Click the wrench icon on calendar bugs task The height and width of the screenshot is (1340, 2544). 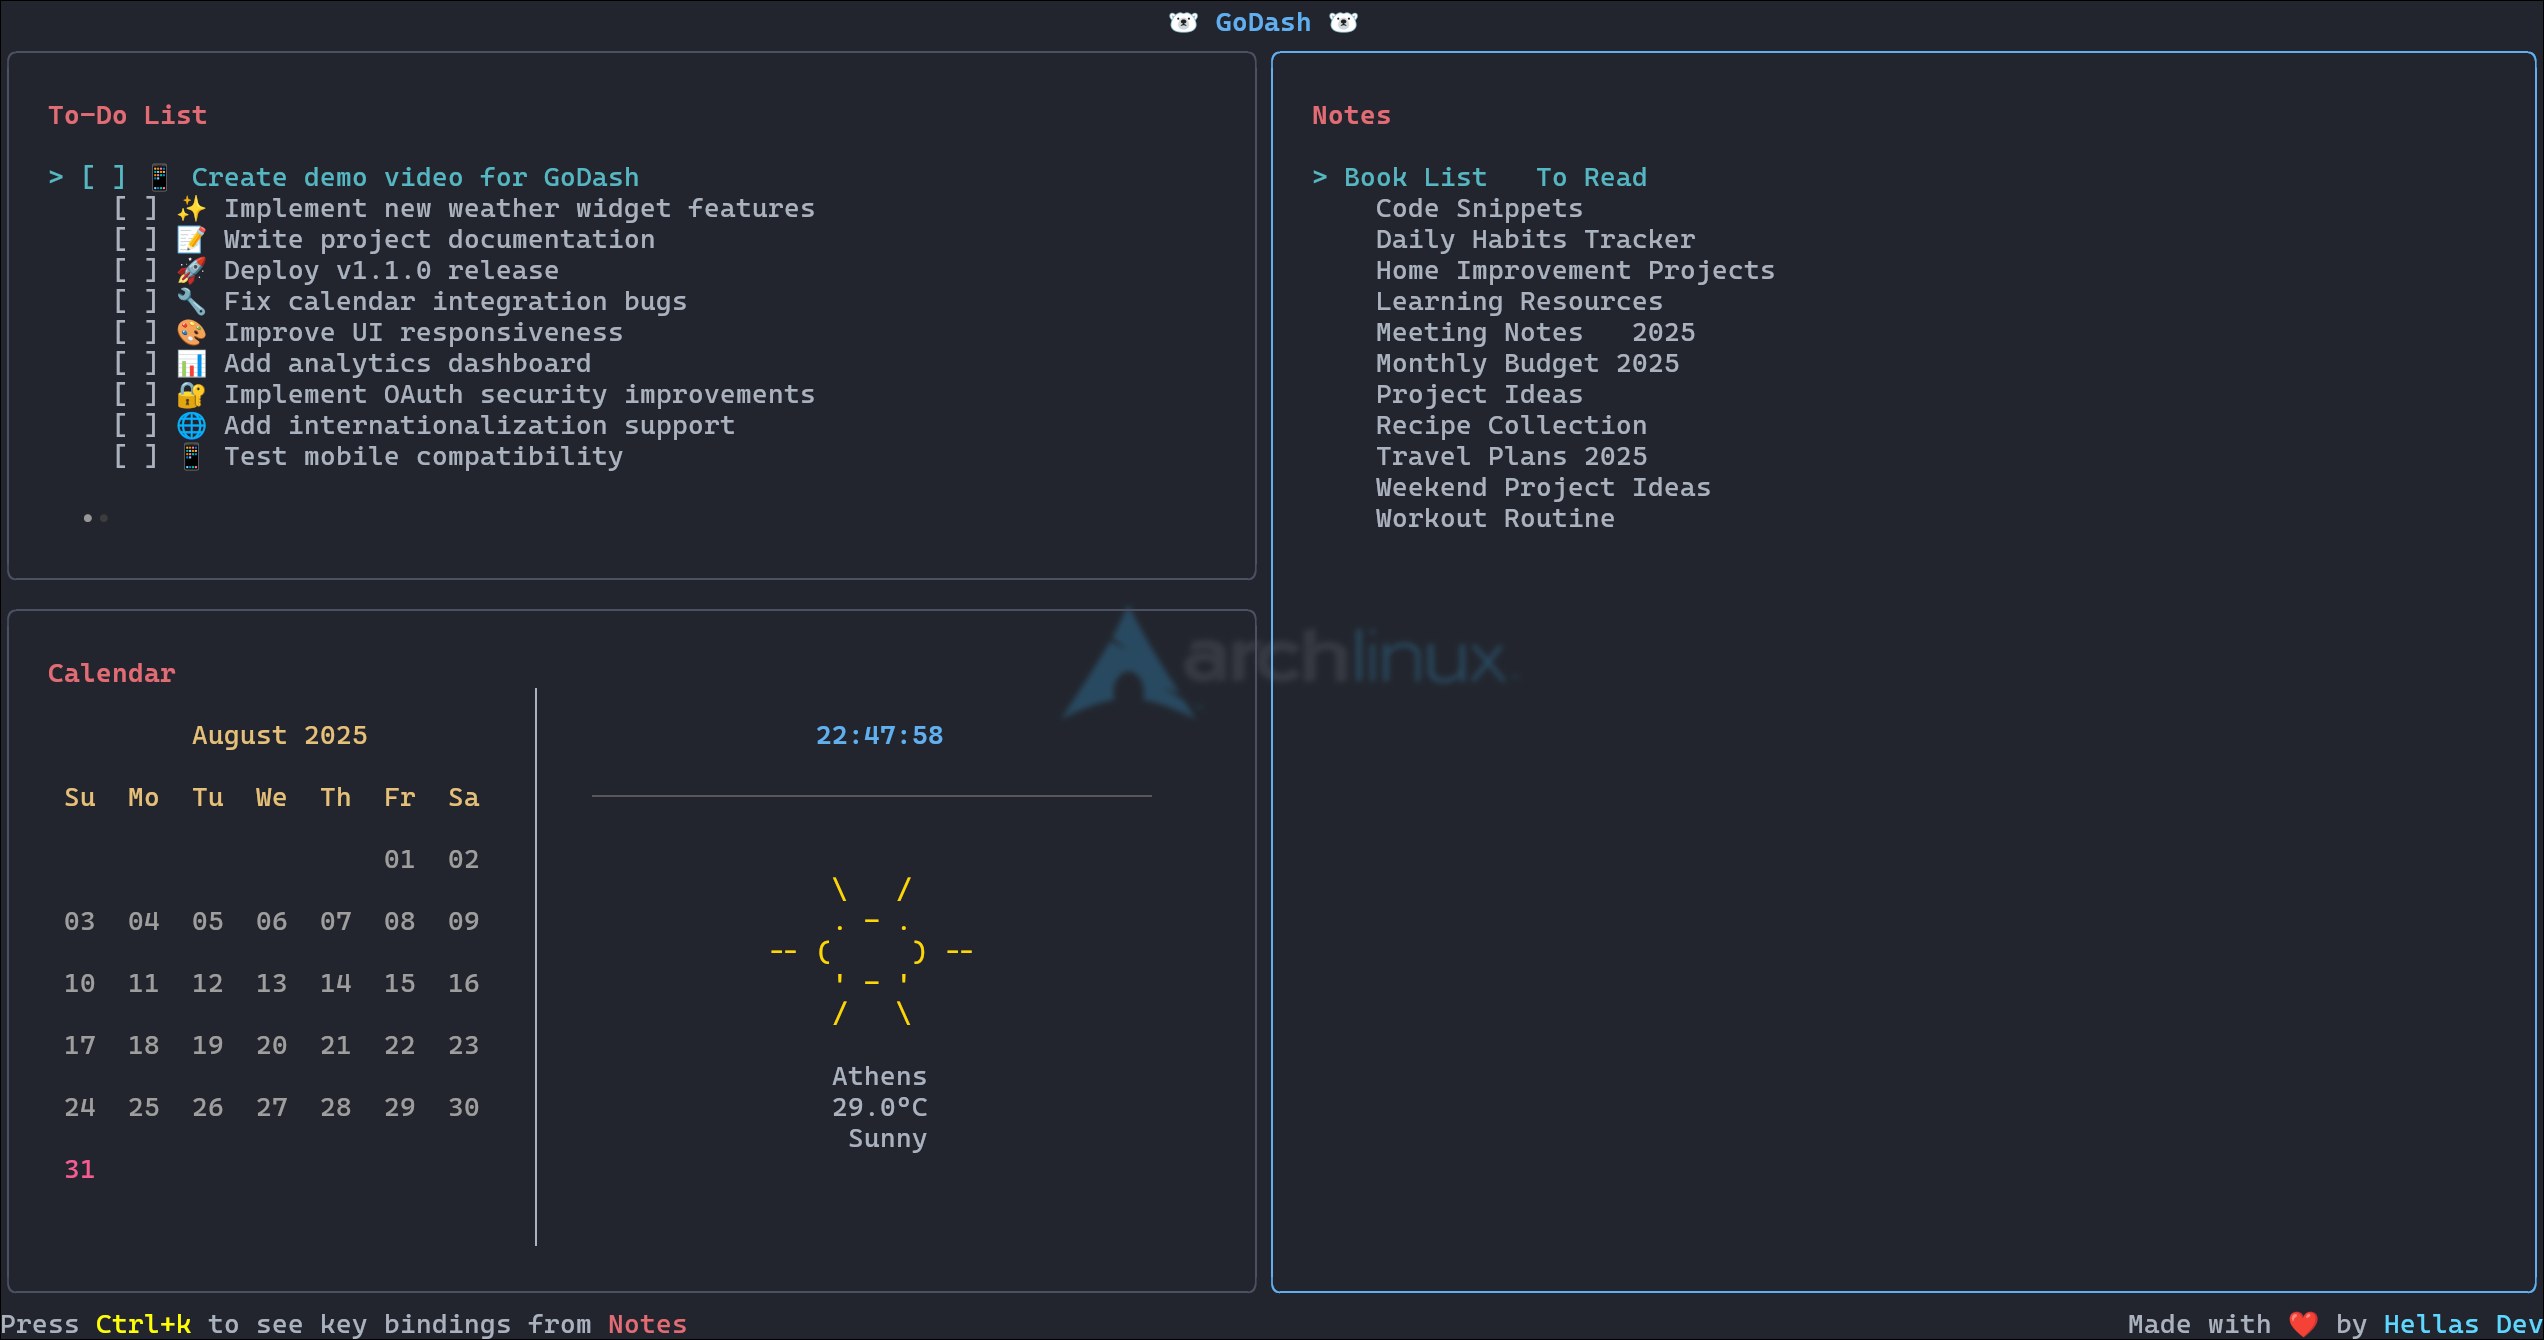coord(191,302)
